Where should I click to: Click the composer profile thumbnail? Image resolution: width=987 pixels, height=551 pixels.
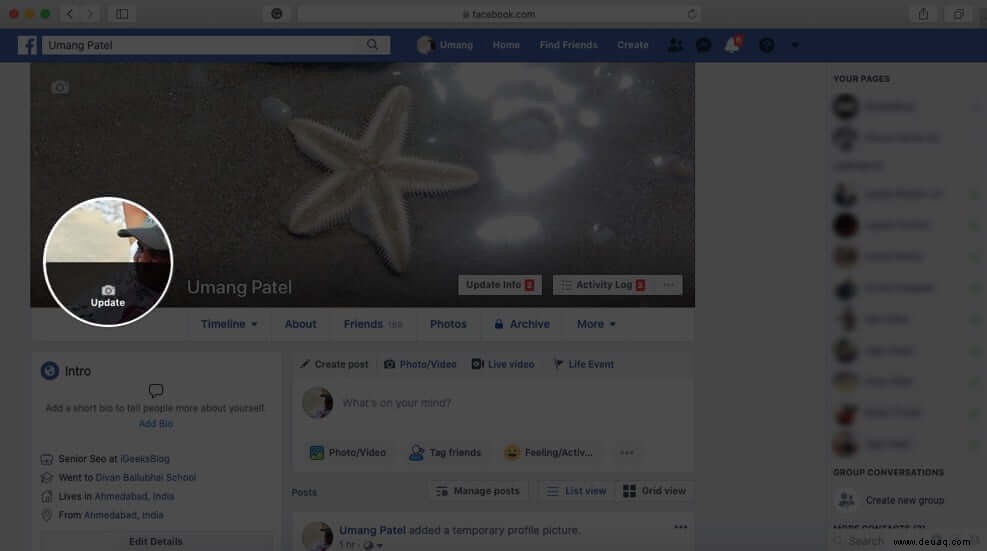pos(317,402)
